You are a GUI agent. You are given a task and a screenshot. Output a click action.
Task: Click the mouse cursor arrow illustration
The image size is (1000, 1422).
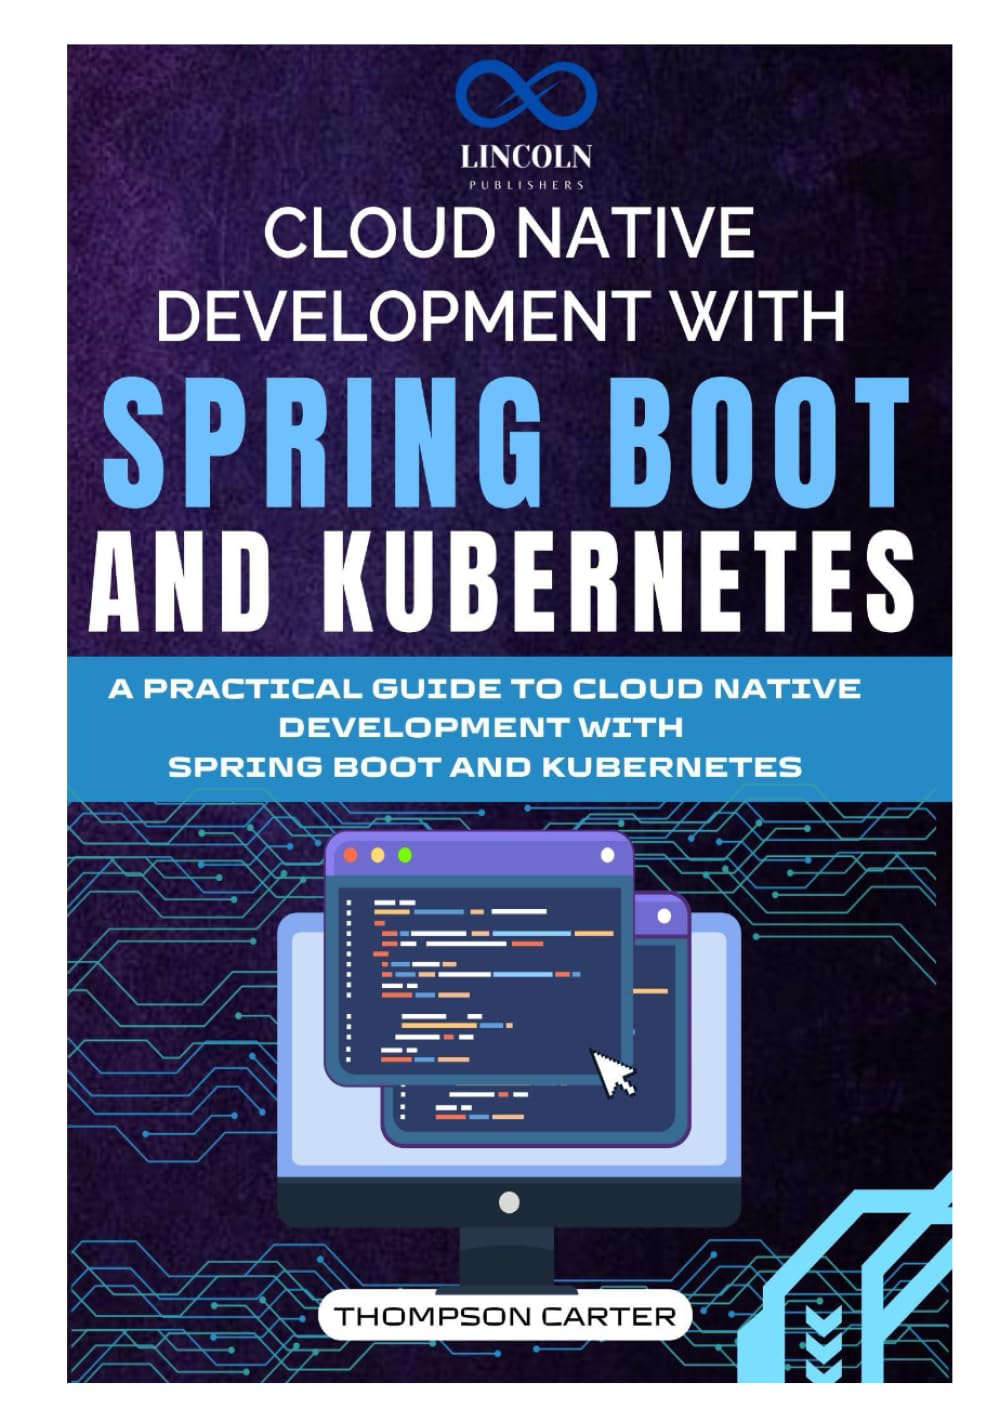(614, 1072)
